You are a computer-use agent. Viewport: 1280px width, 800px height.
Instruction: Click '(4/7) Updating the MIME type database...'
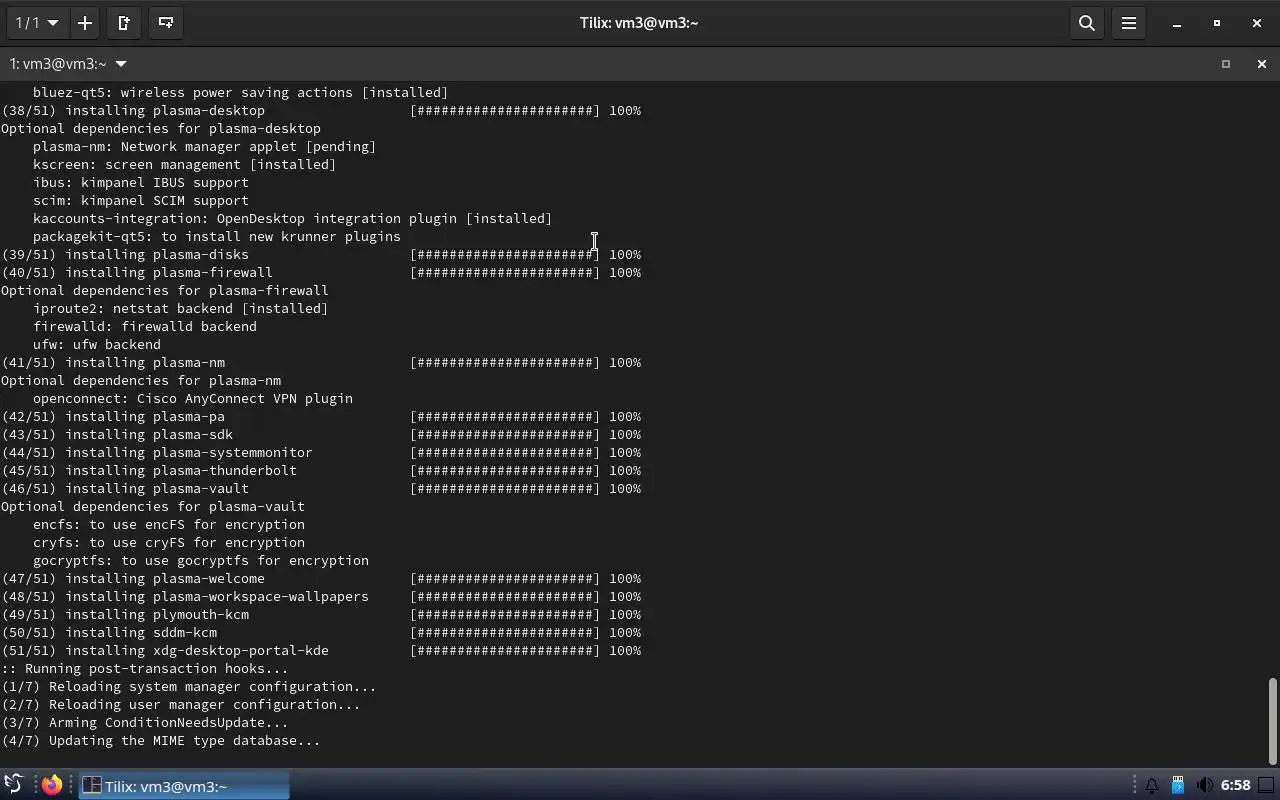tap(161, 741)
